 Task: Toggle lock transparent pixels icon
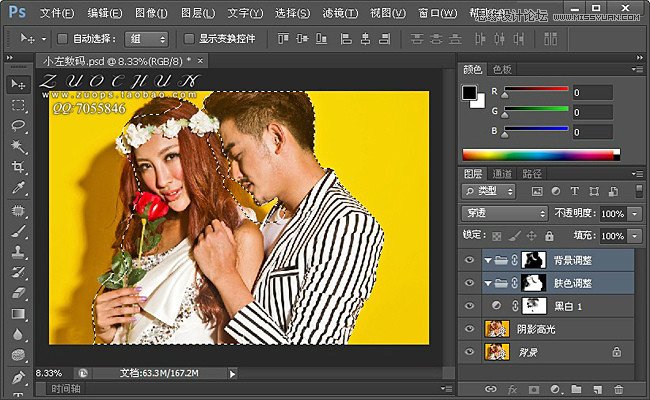pos(496,236)
